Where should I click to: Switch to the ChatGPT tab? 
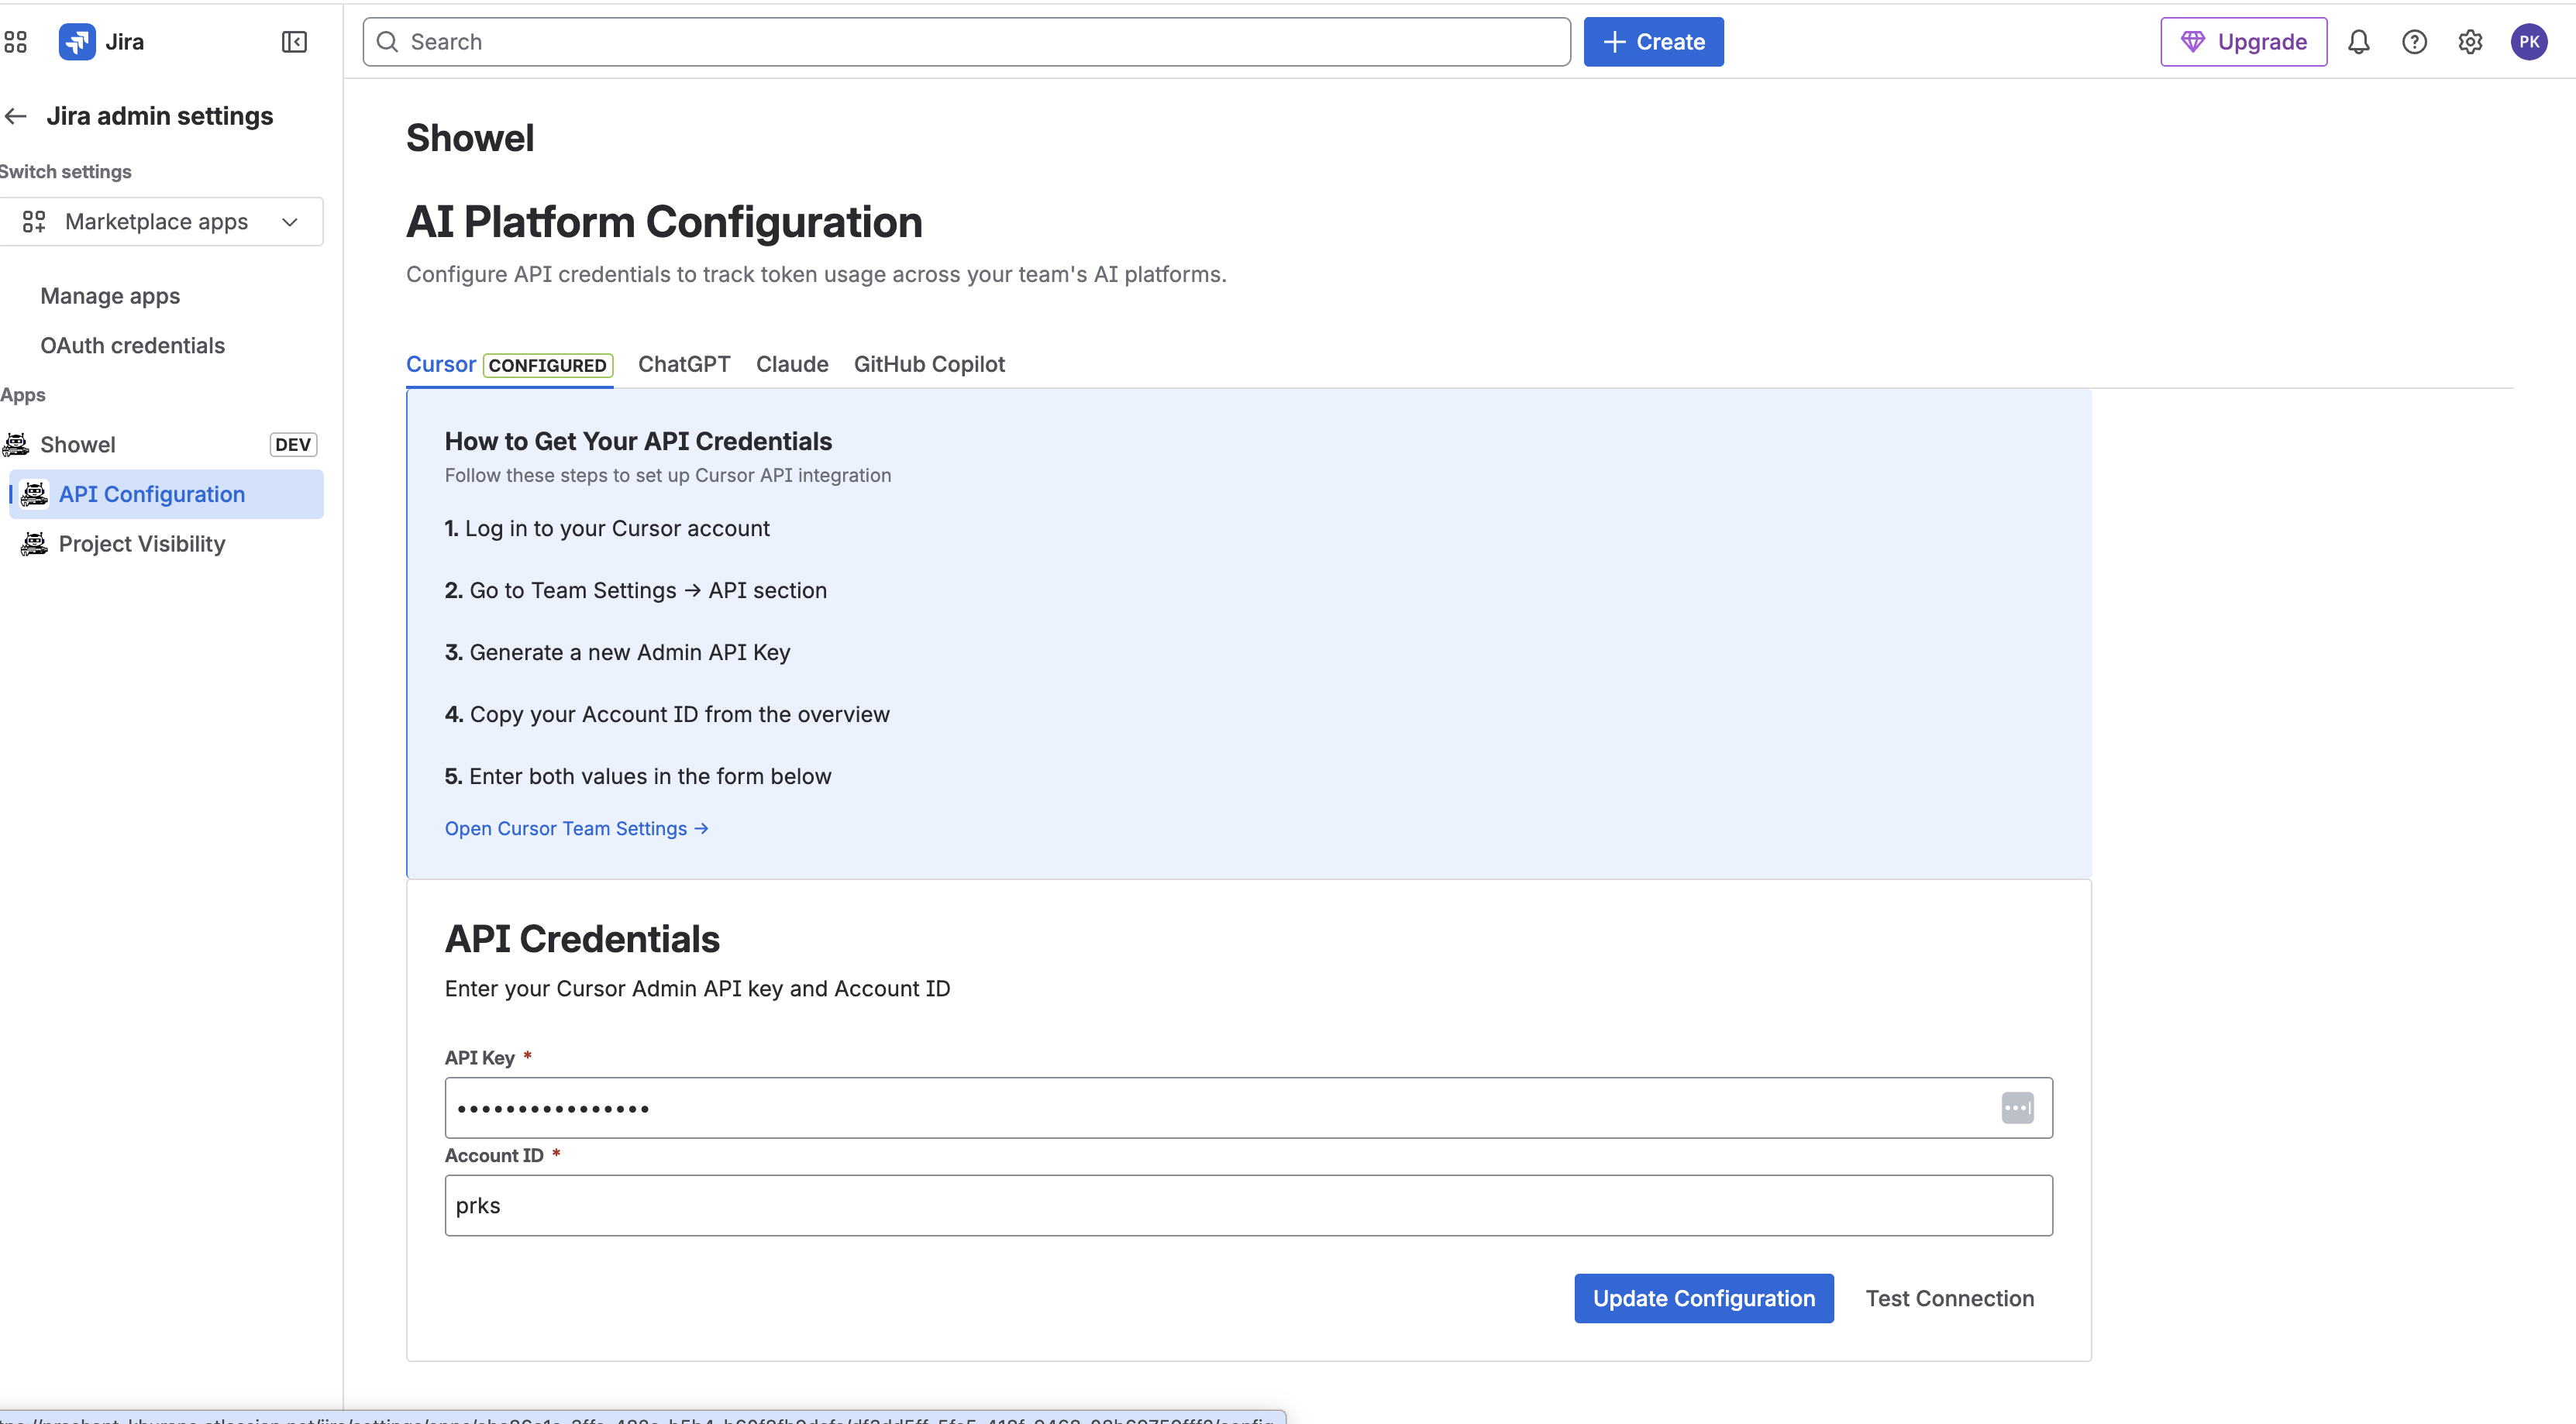point(684,364)
